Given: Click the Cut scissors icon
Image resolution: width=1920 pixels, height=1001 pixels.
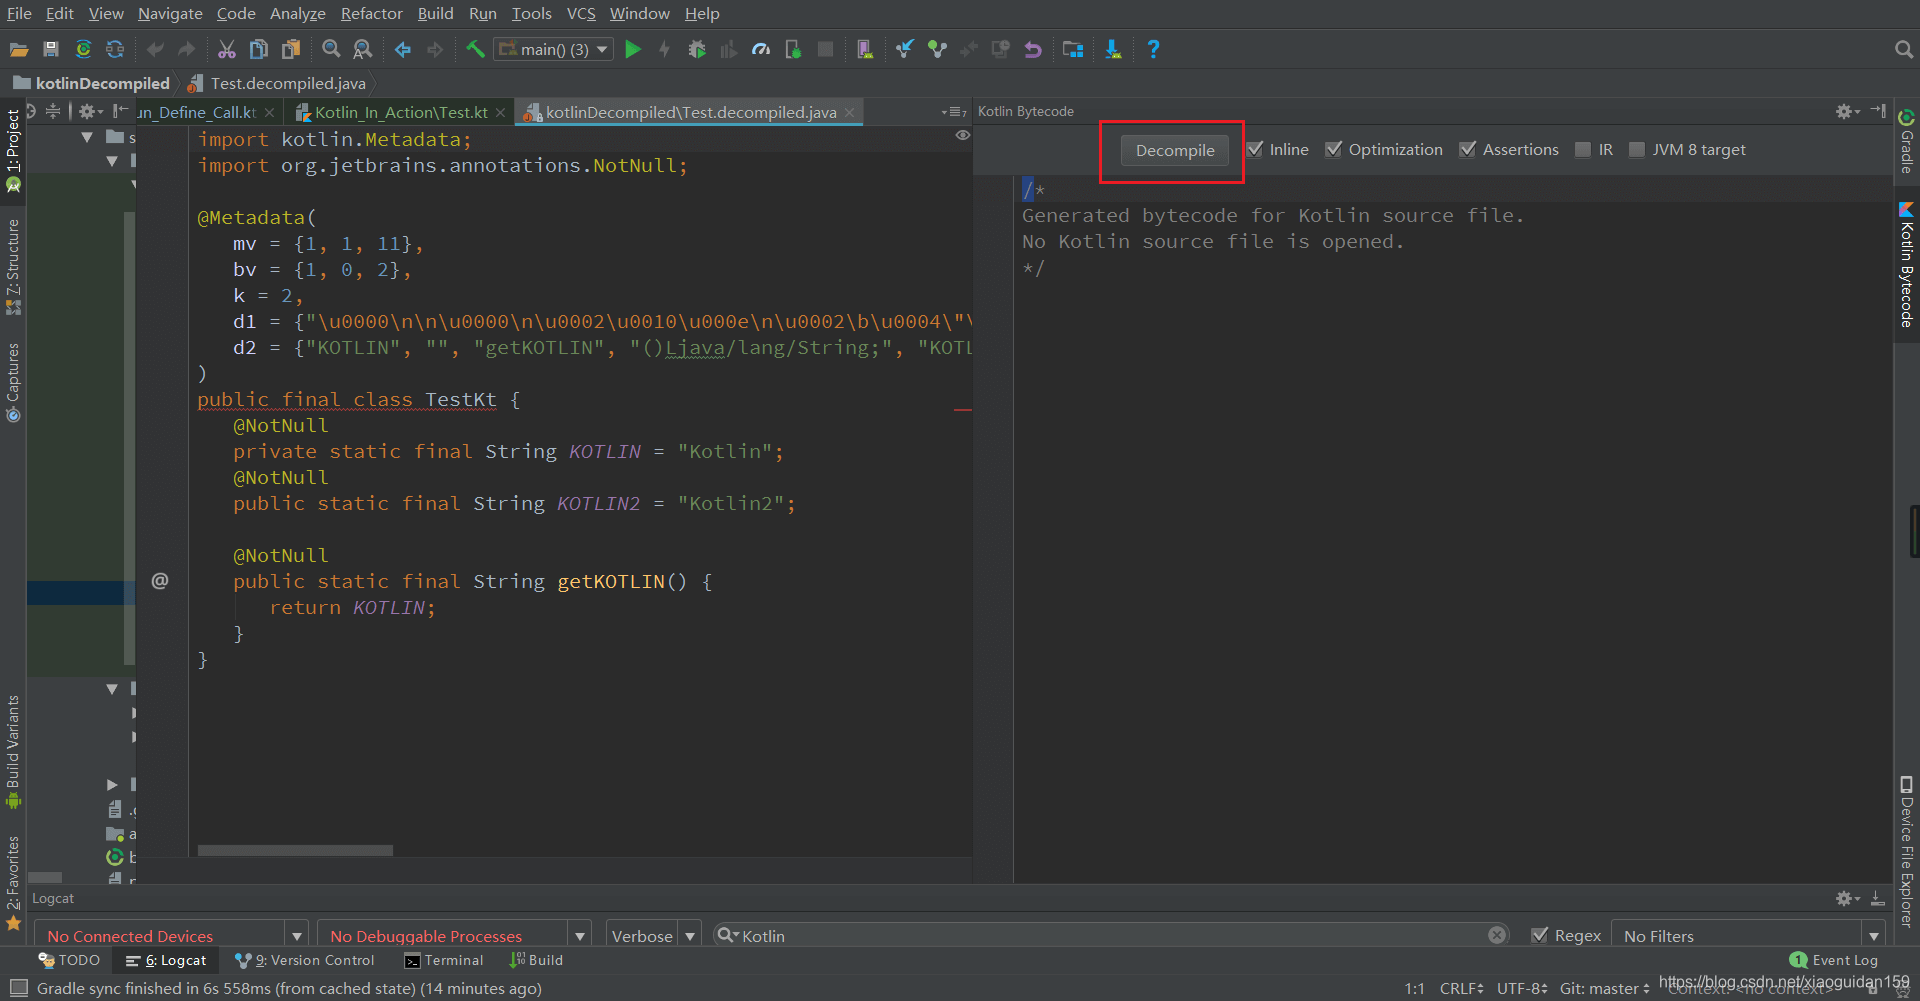Looking at the screenshot, I should click(x=227, y=49).
